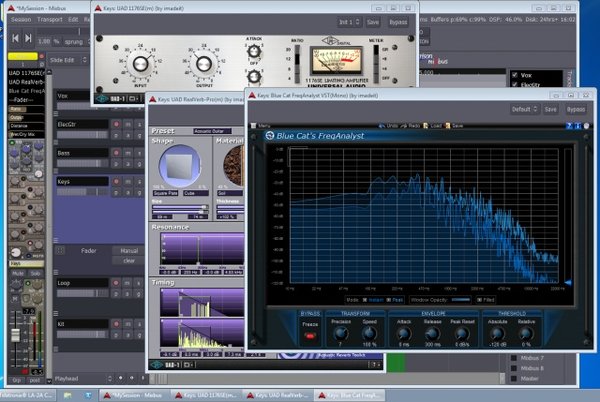Open the sprung shuttle mode dropdown
600x402 pixels.
(x=75, y=41)
